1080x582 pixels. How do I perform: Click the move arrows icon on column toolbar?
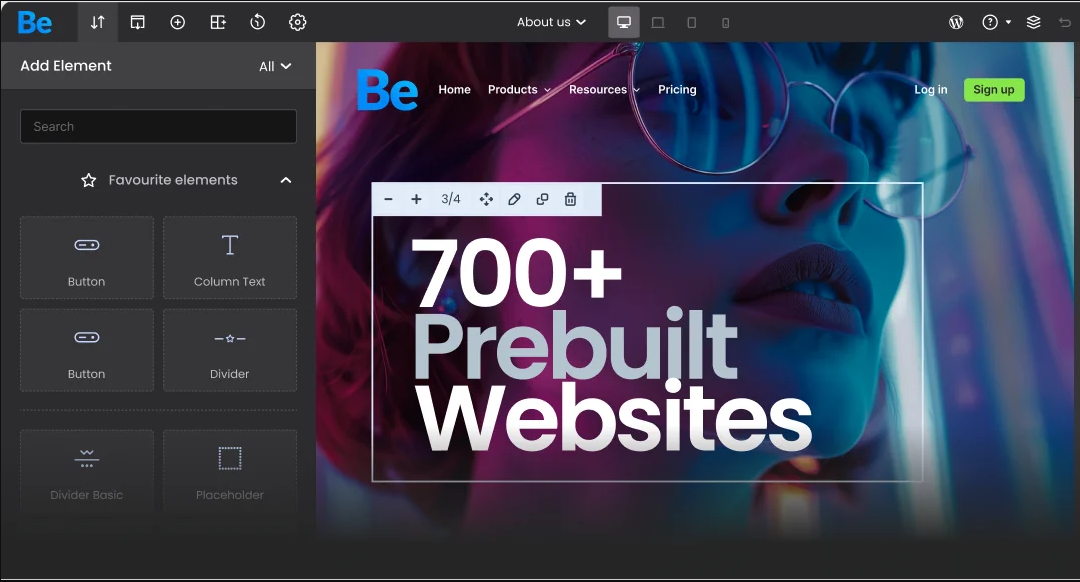(486, 199)
